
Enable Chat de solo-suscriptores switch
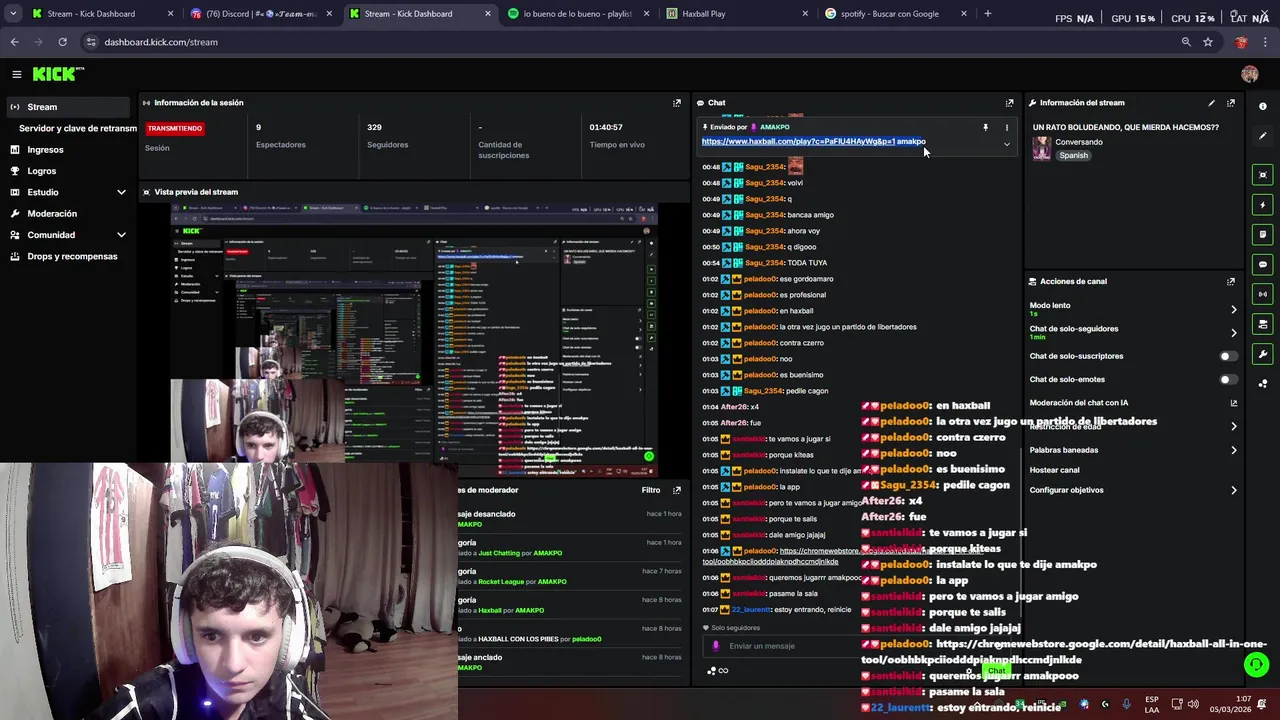(x=1228, y=356)
